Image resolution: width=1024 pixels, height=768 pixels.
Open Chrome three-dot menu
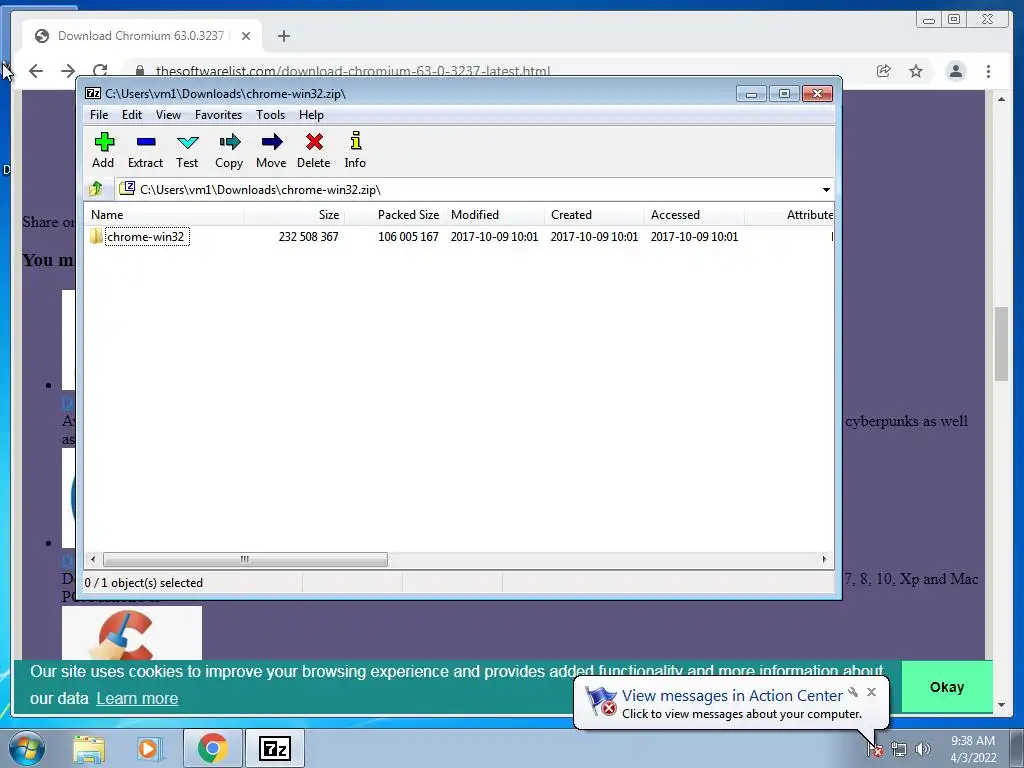pyautogui.click(x=989, y=71)
